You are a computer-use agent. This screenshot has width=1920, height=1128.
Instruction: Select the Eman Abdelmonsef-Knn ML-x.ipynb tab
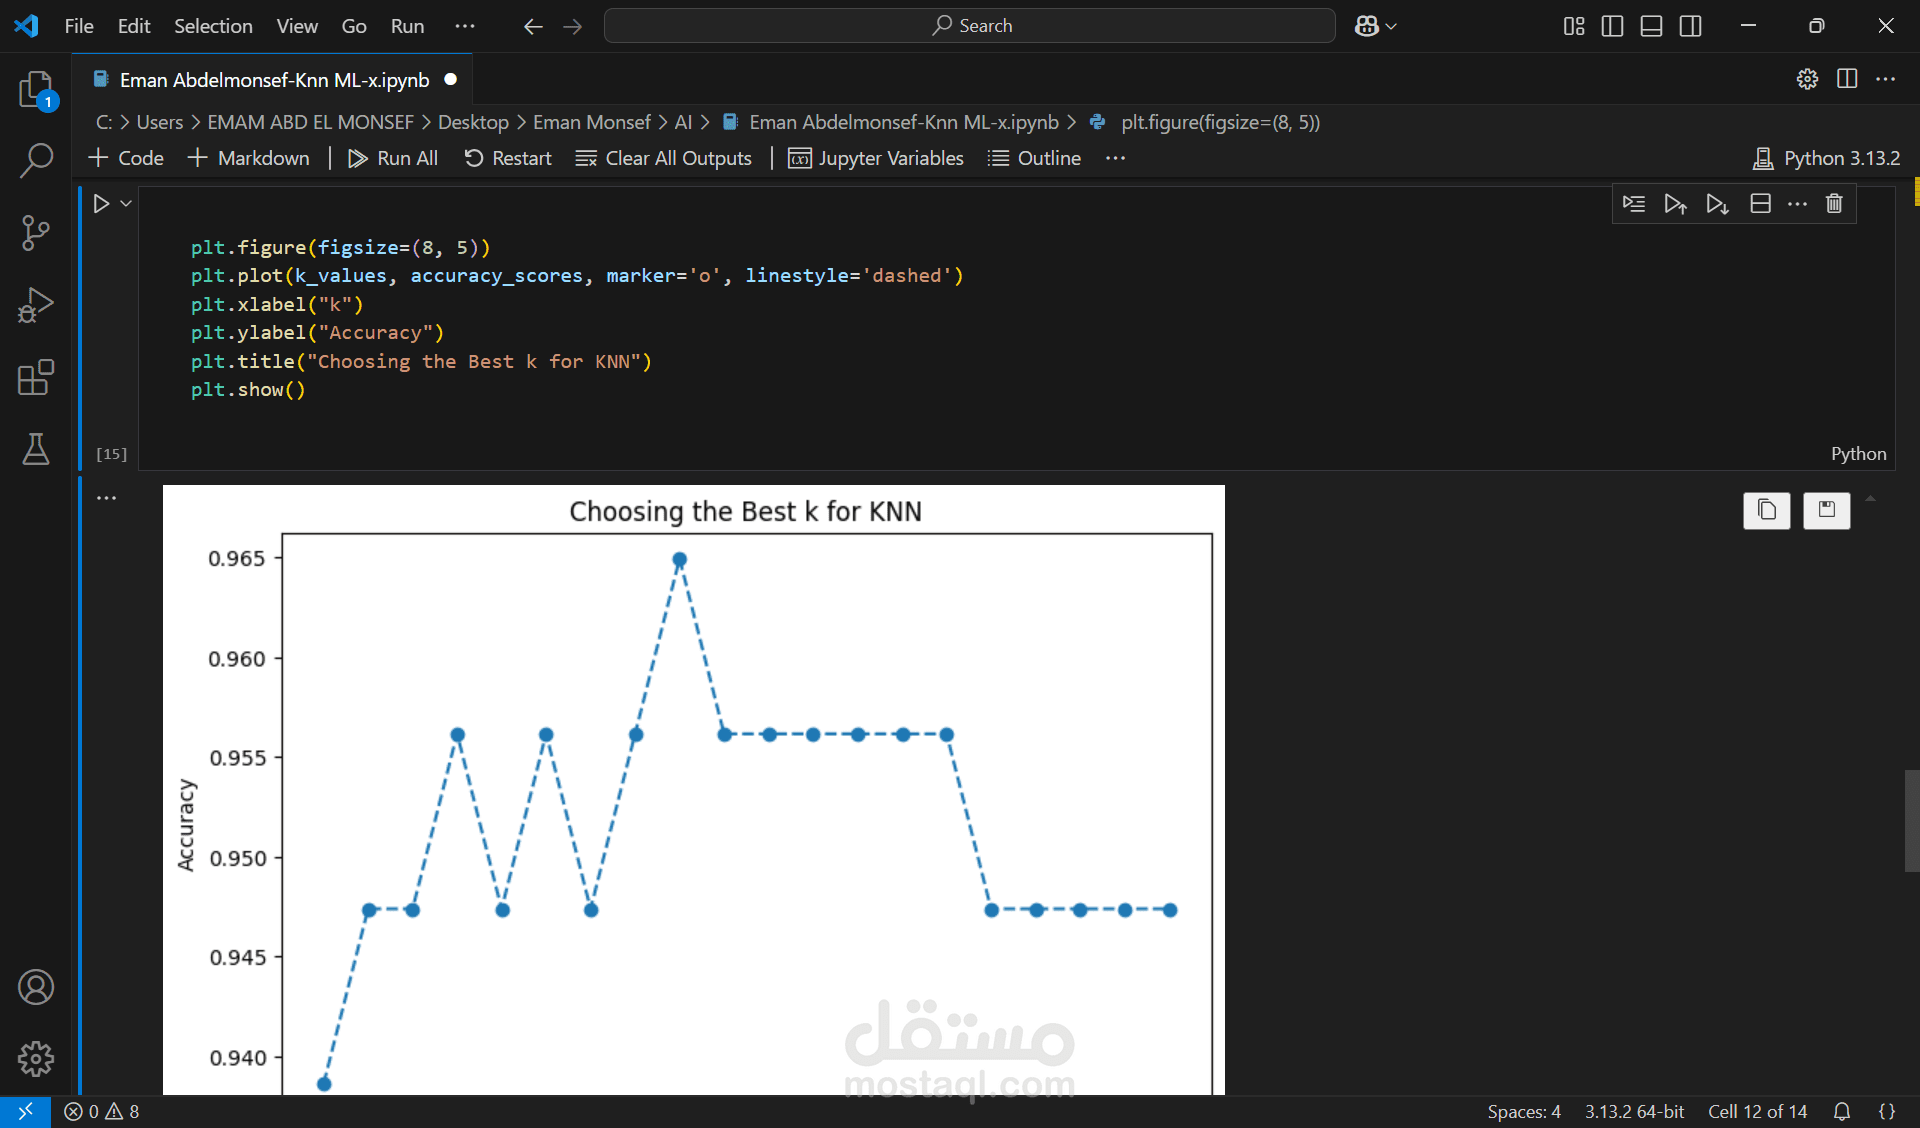click(273, 80)
